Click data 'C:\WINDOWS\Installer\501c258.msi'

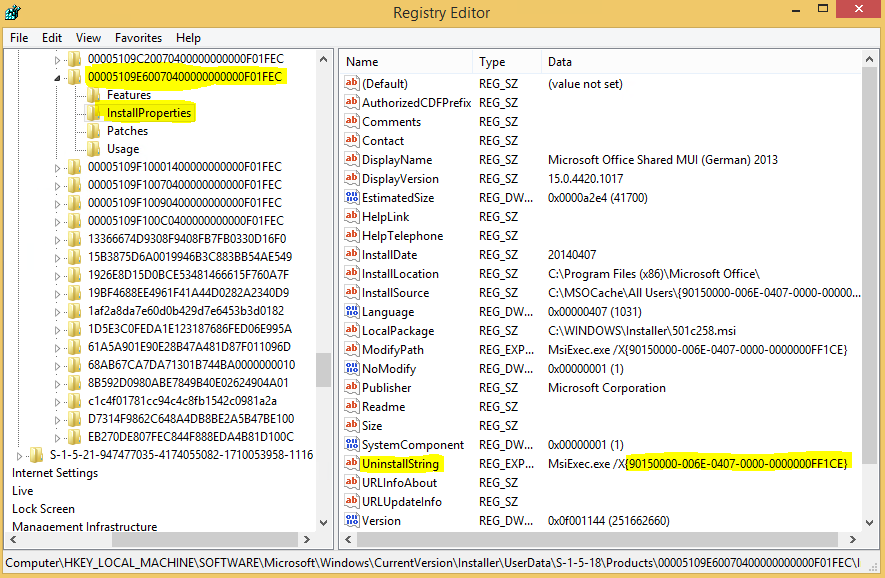pos(642,331)
